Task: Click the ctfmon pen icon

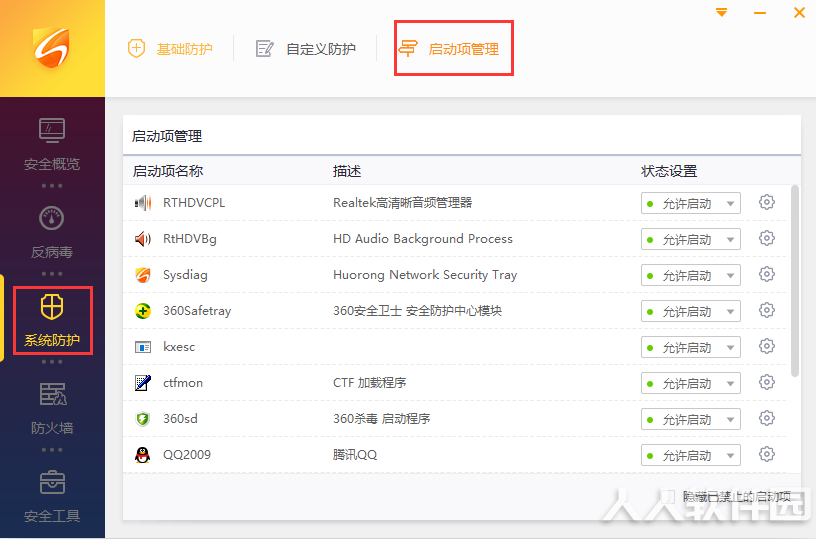Action: click(143, 383)
